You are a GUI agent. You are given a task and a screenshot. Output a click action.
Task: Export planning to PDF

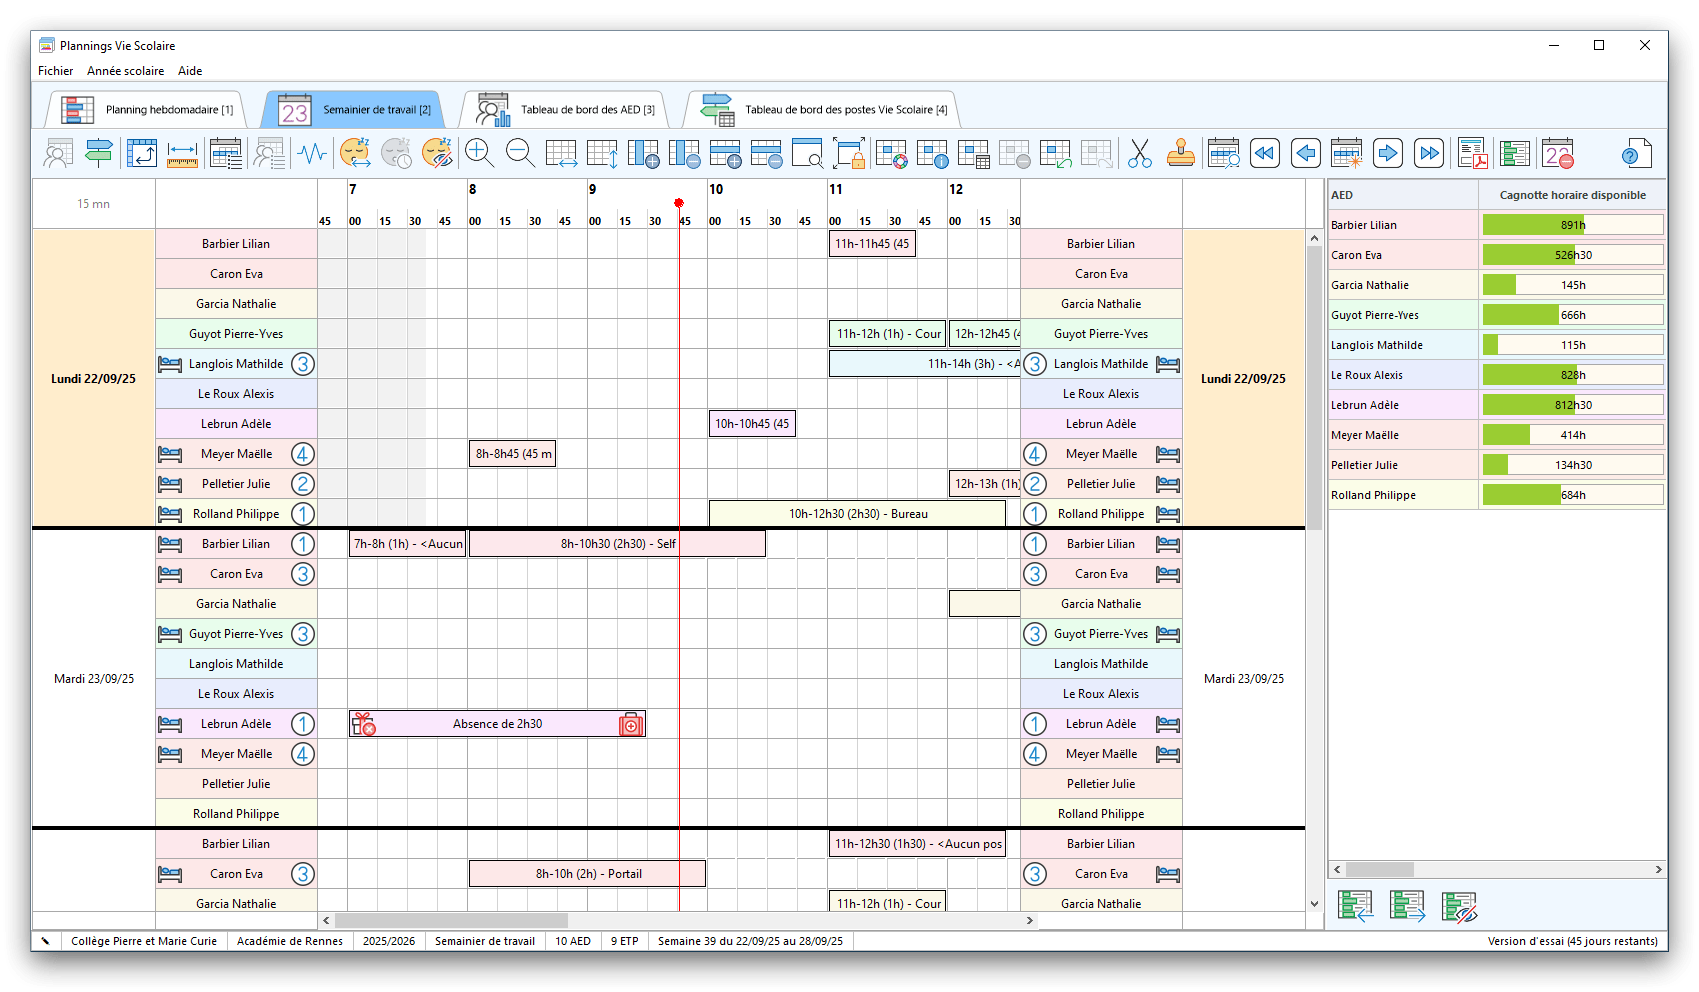coord(1472,153)
